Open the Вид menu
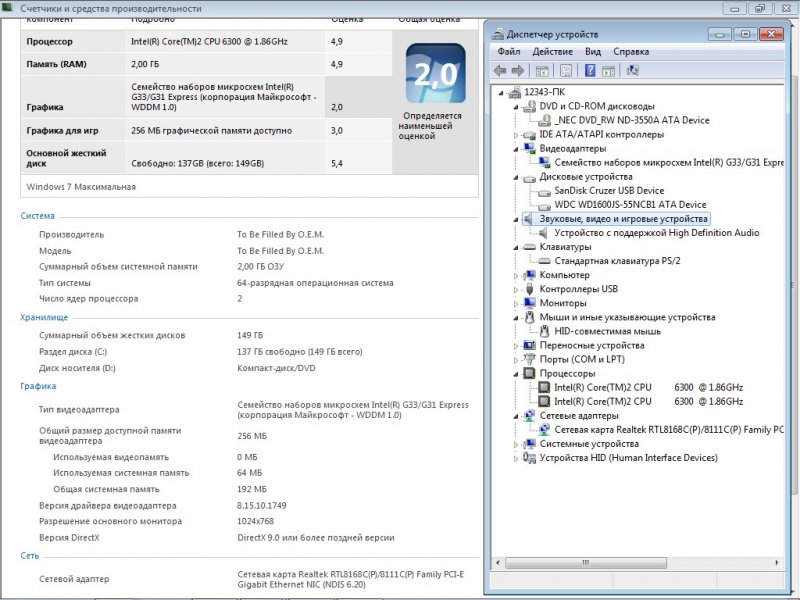The image size is (800, 600). click(593, 51)
